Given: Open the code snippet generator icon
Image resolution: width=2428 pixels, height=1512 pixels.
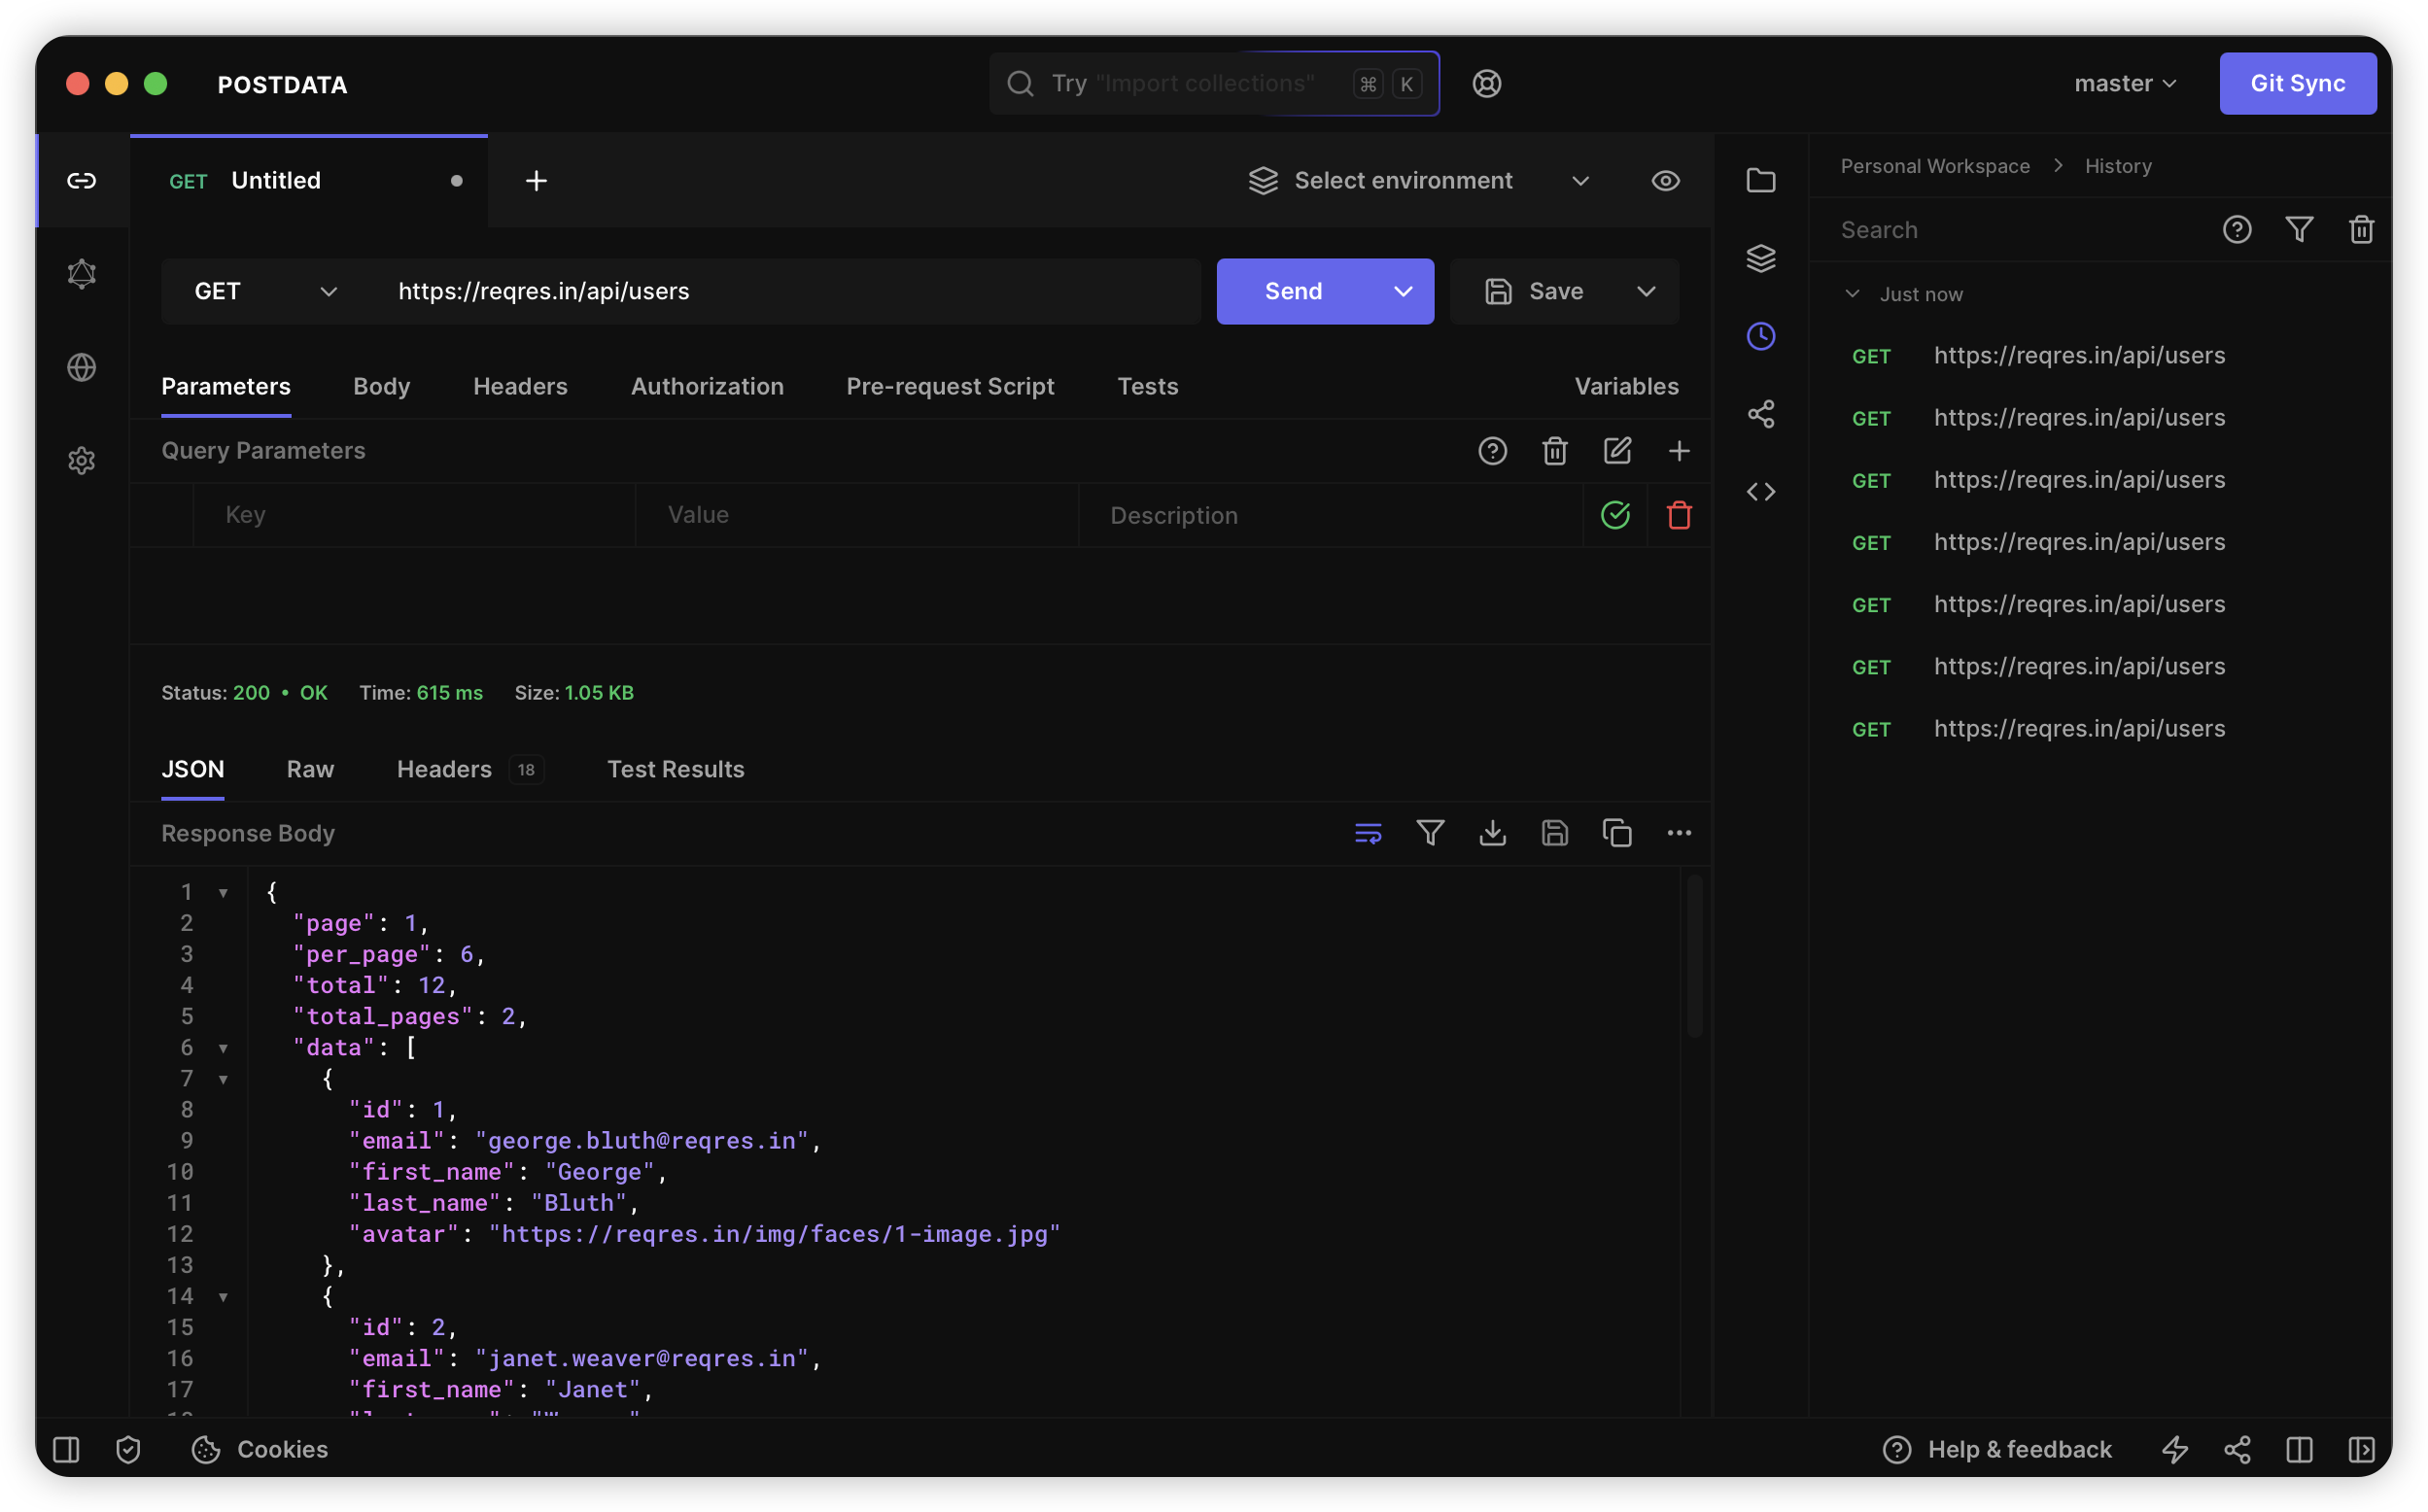Looking at the screenshot, I should [1760, 492].
